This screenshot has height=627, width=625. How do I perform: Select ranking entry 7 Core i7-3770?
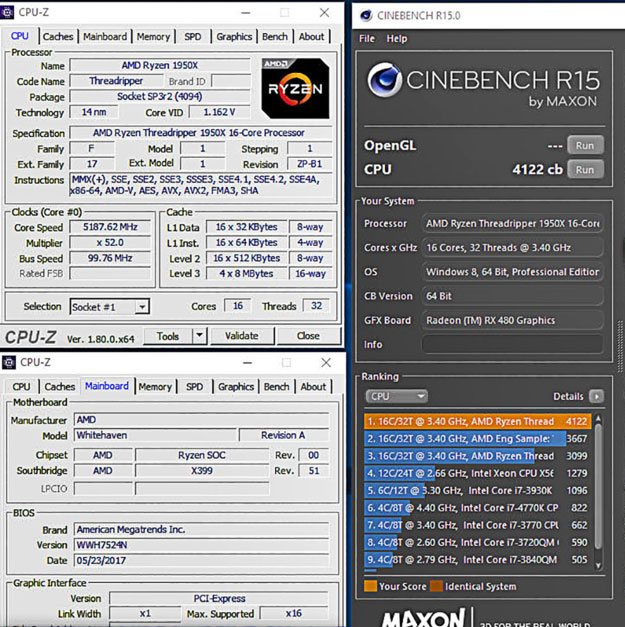point(477,525)
